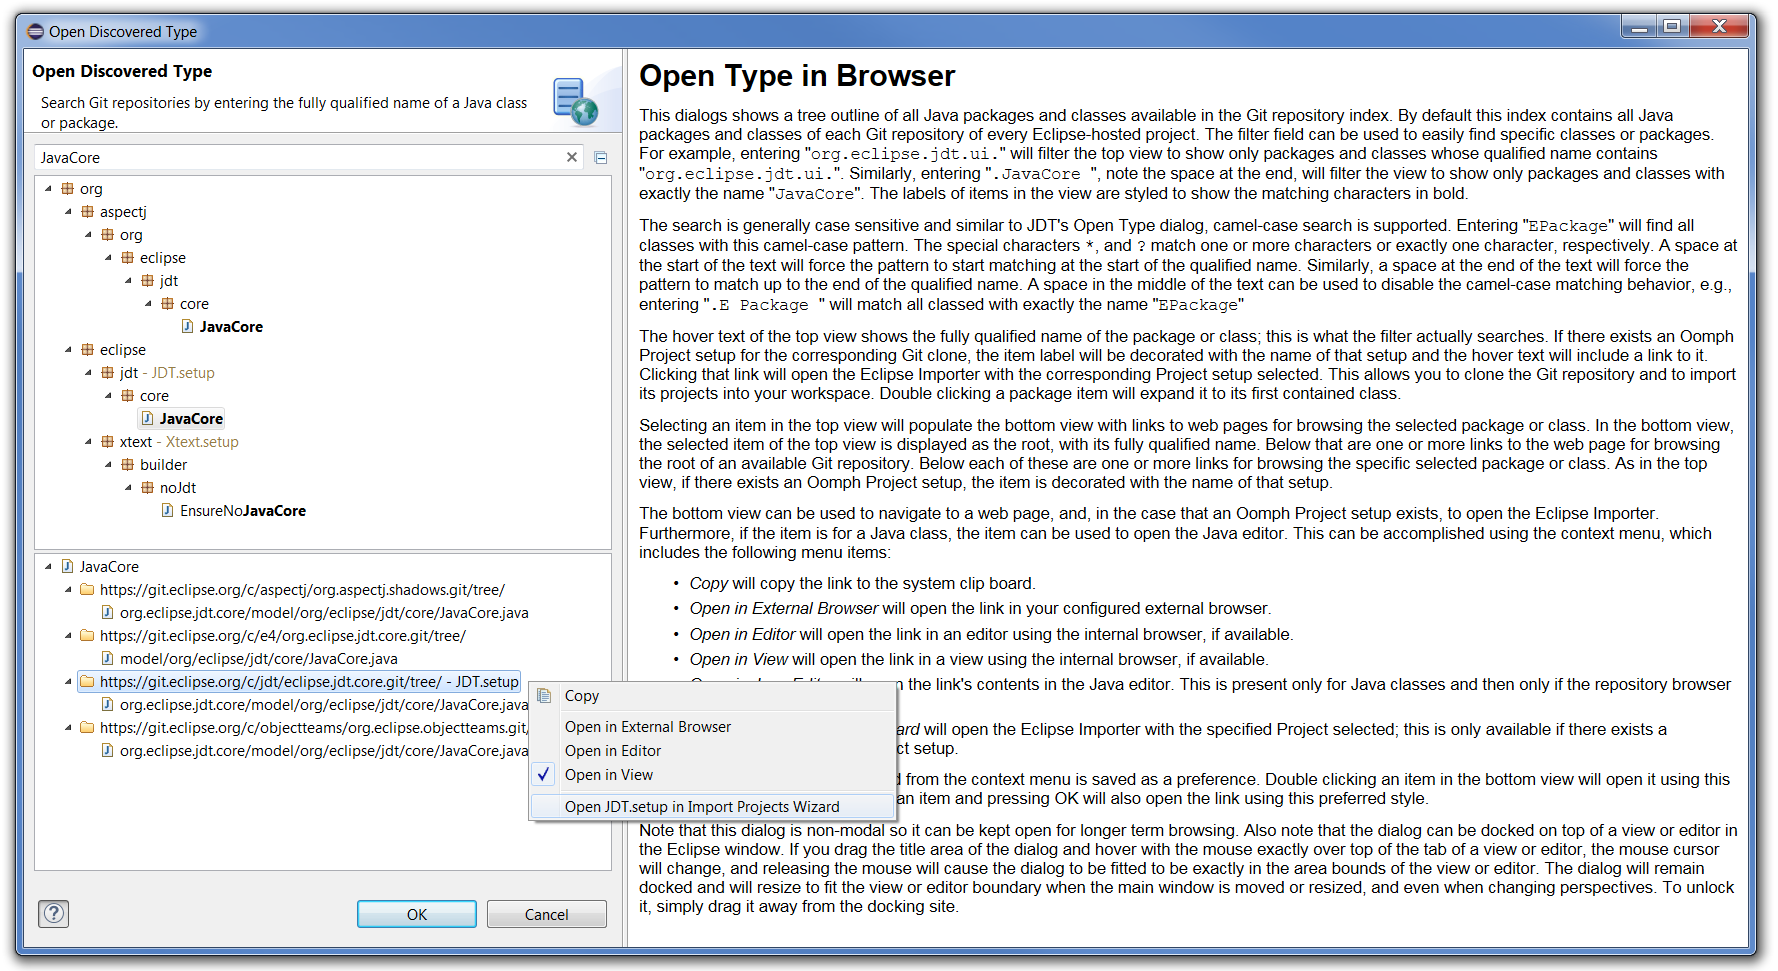Image resolution: width=1778 pixels, height=971 pixels.
Task: Choose Open in External Browser
Action: point(712,727)
